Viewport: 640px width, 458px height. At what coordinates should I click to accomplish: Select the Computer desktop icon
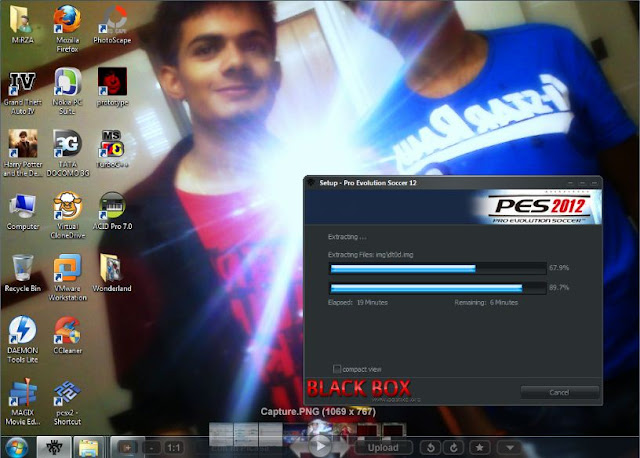coord(22,212)
